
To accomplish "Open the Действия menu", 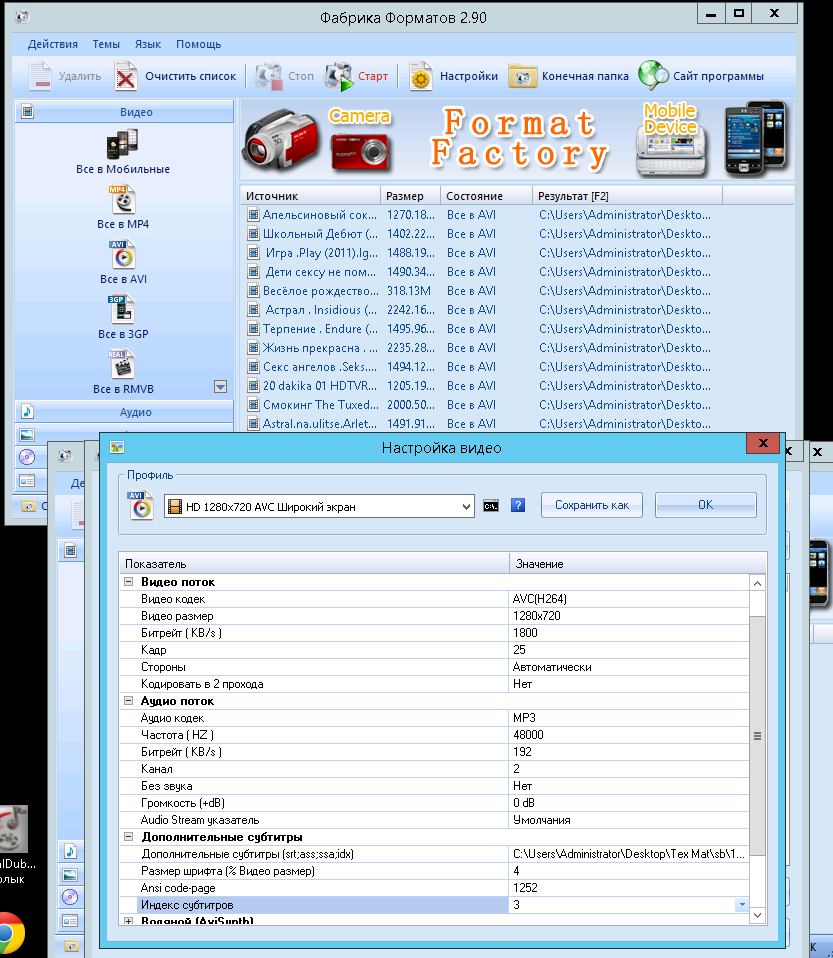I will click(x=53, y=44).
